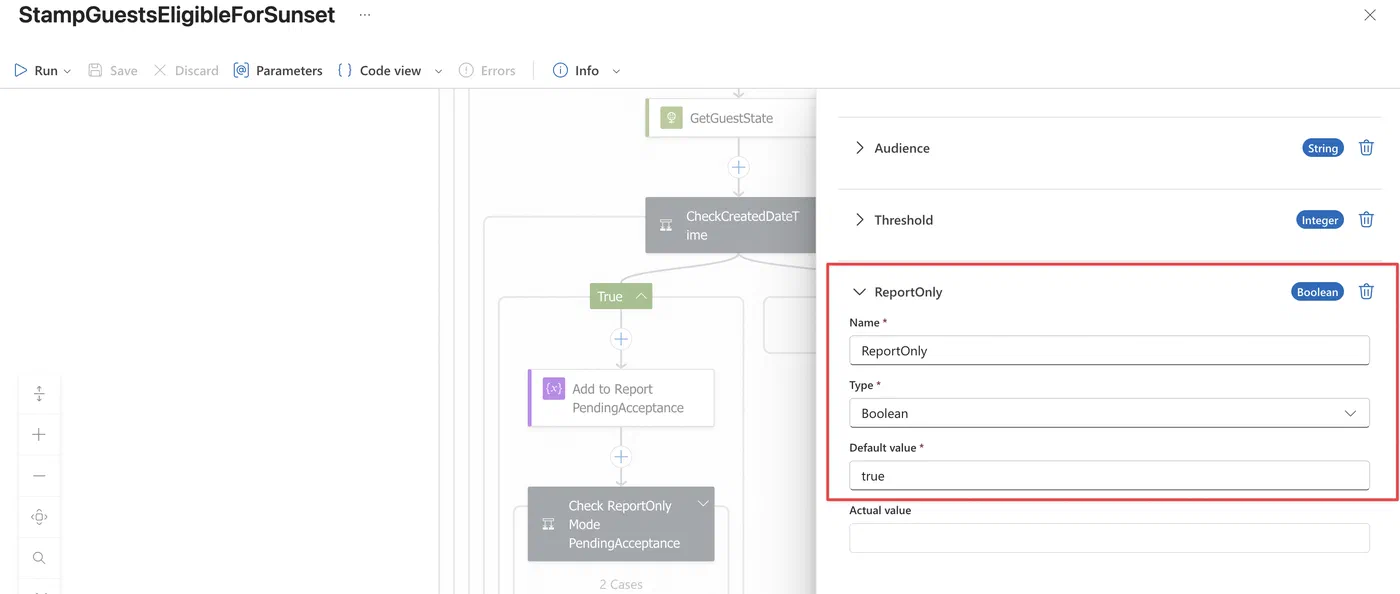Collapse the ReportOnly parameter section
Screen dimensions: 1400x594
click(859, 292)
